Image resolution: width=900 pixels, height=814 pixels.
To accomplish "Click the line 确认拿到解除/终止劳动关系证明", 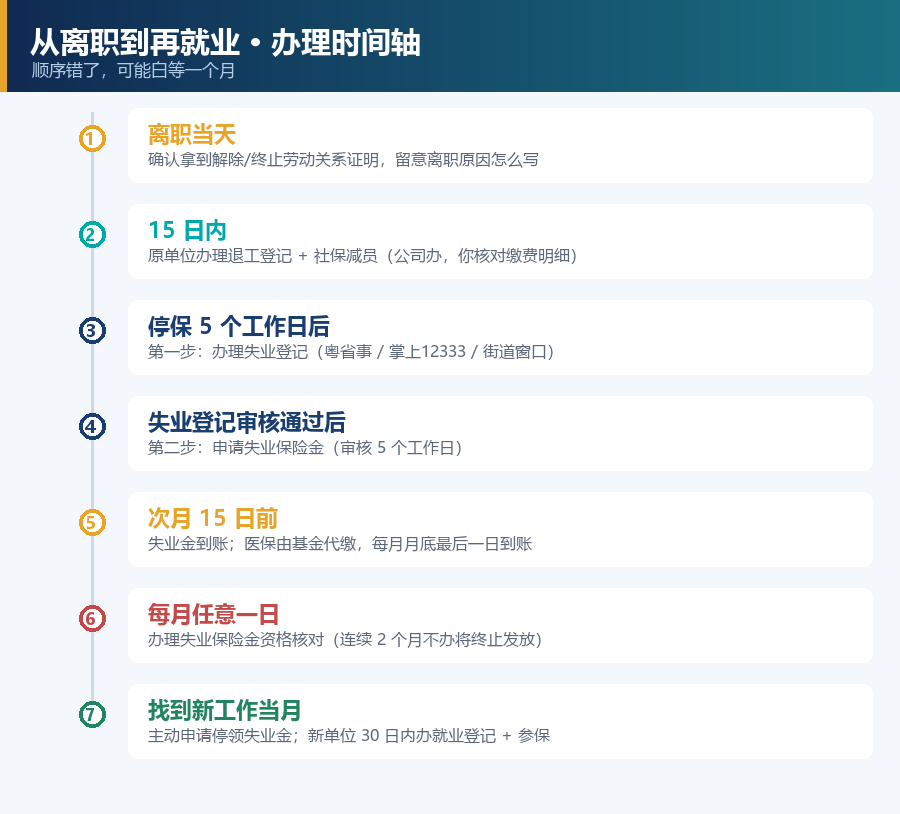I will coord(343,160).
